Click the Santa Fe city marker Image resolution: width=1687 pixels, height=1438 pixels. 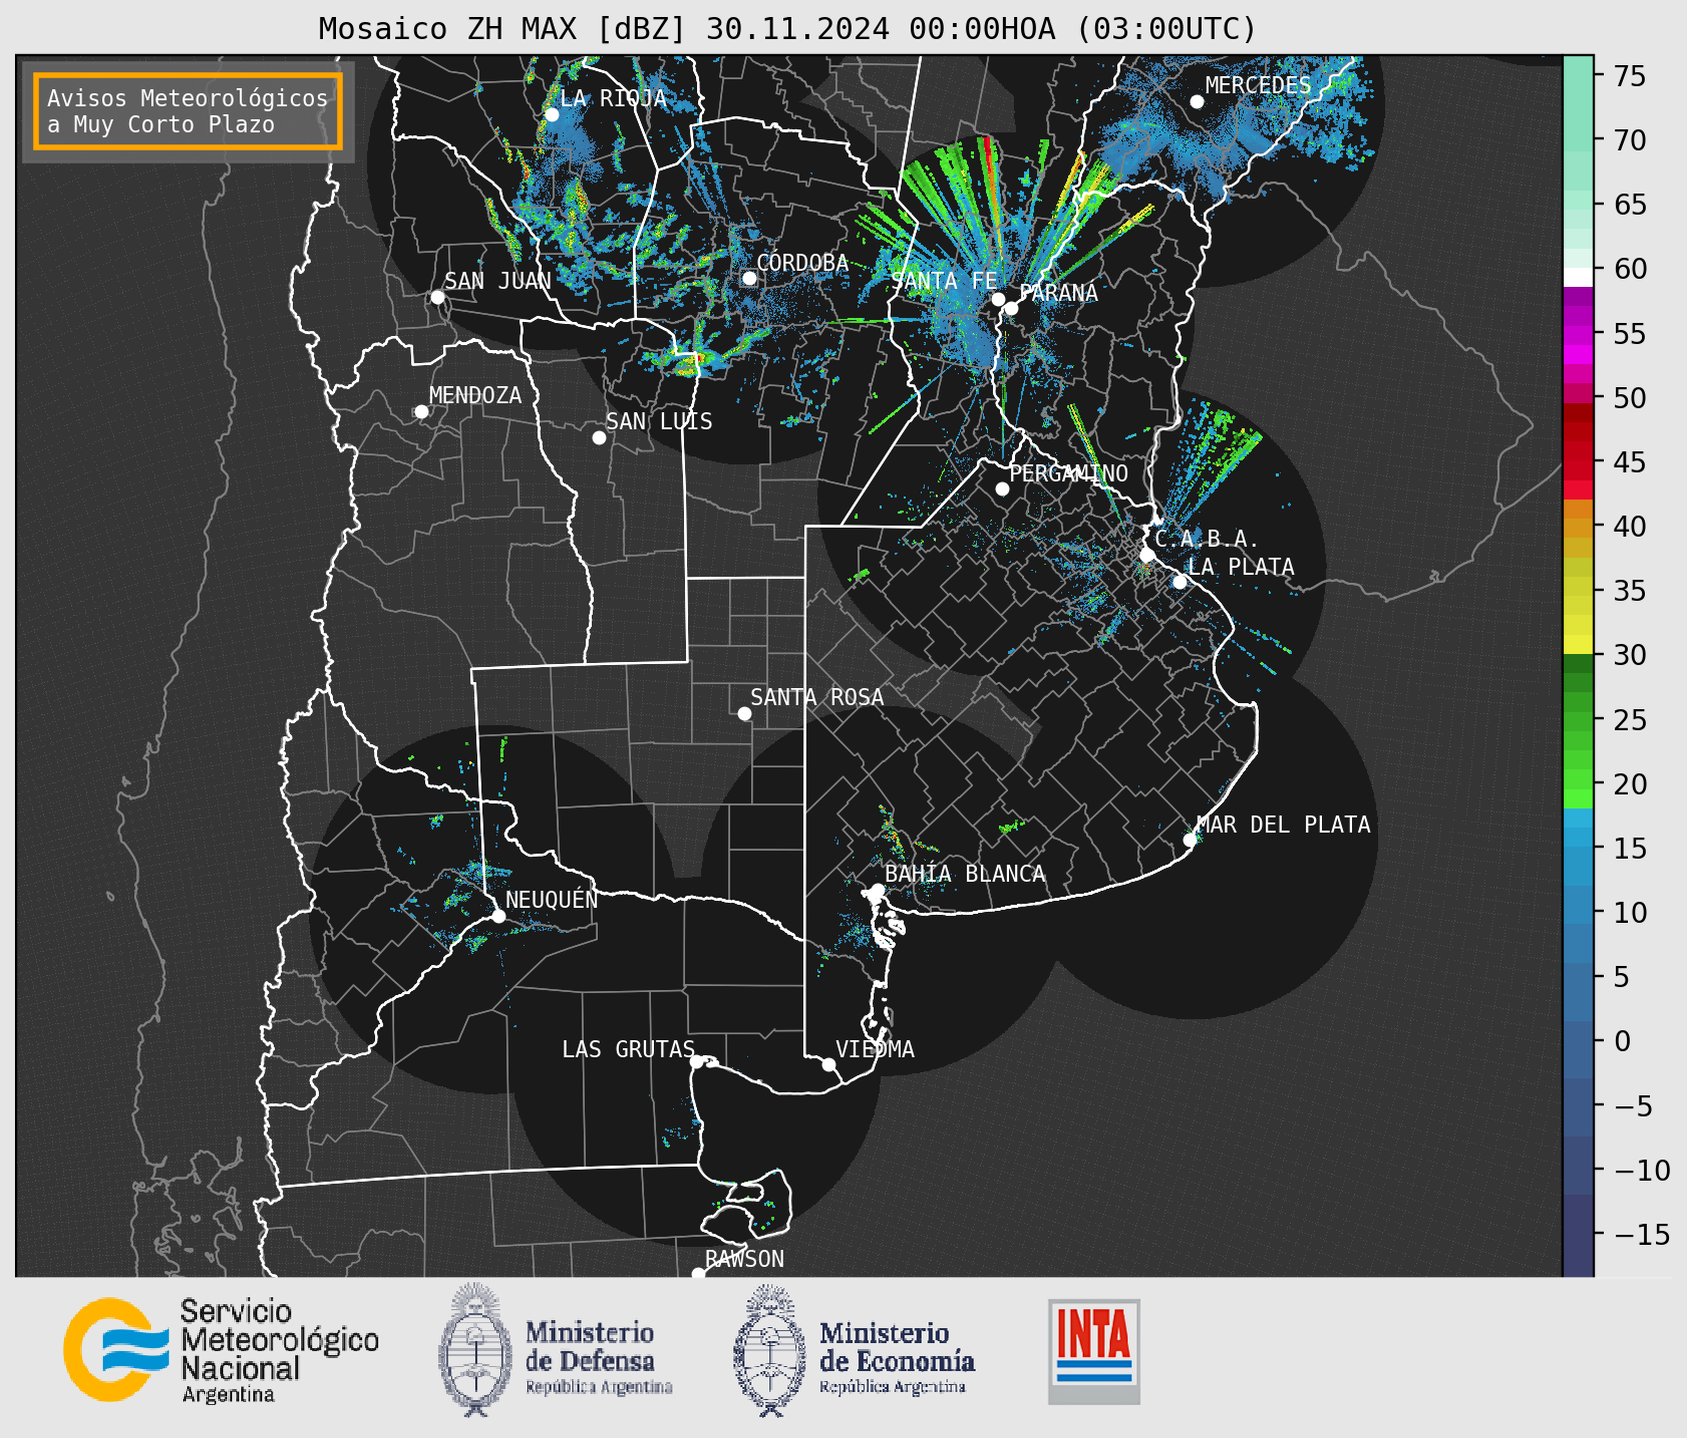(998, 299)
